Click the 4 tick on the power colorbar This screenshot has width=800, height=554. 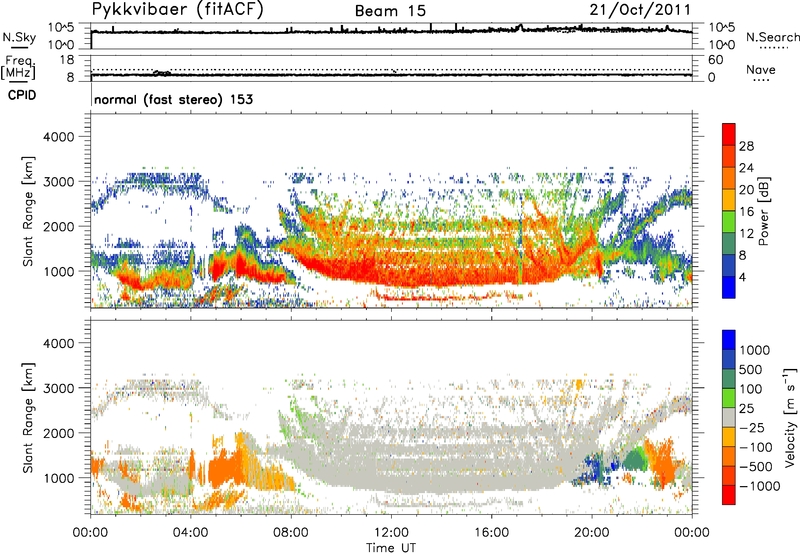743,277
